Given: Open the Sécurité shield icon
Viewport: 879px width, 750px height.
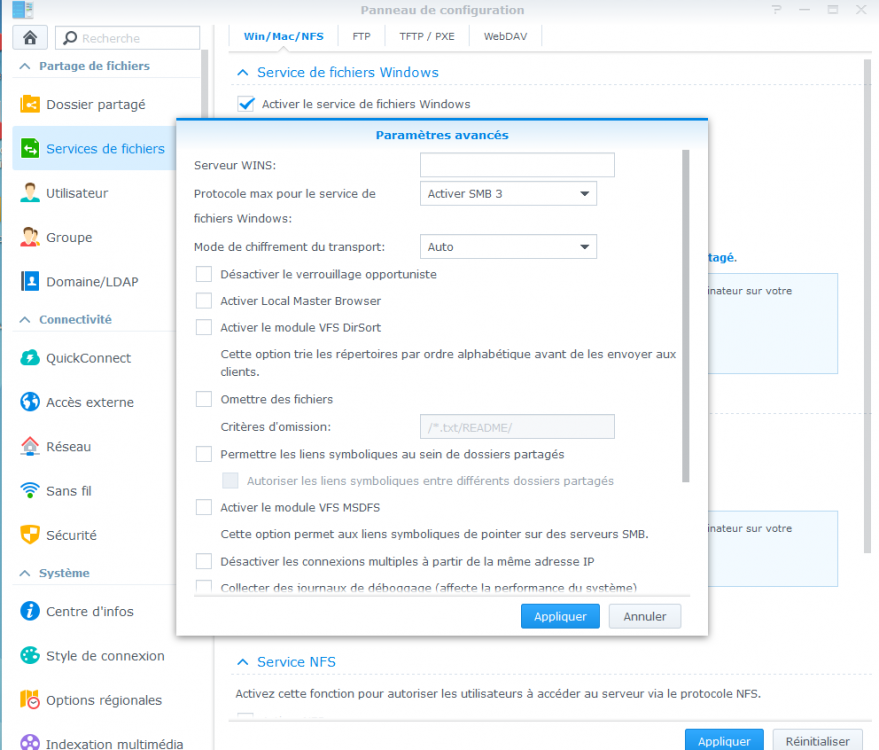Looking at the screenshot, I should (x=30, y=535).
